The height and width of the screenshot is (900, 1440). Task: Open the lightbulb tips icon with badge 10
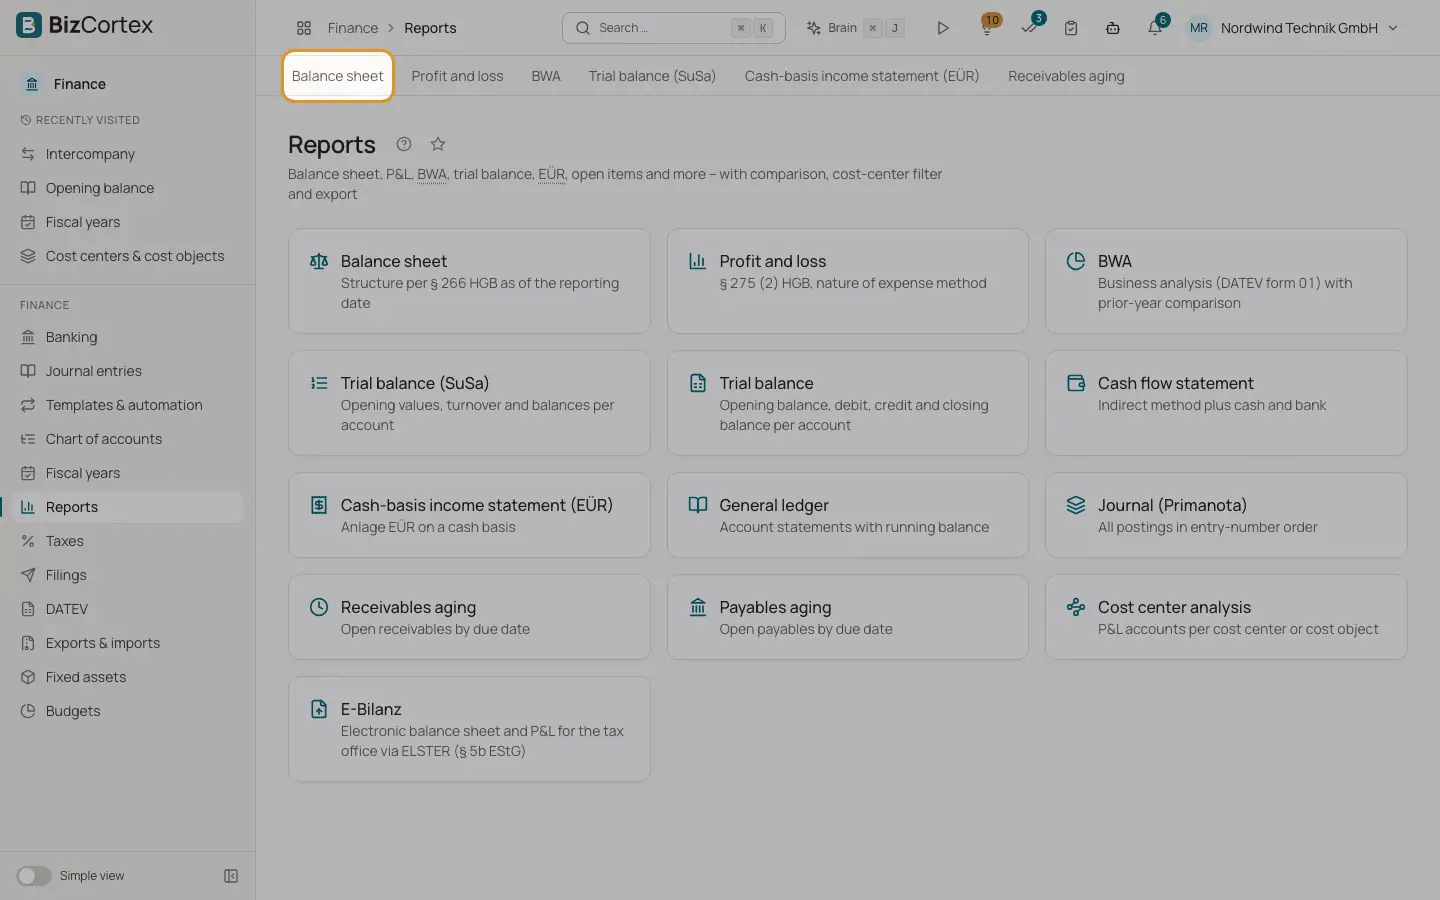[x=988, y=27]
